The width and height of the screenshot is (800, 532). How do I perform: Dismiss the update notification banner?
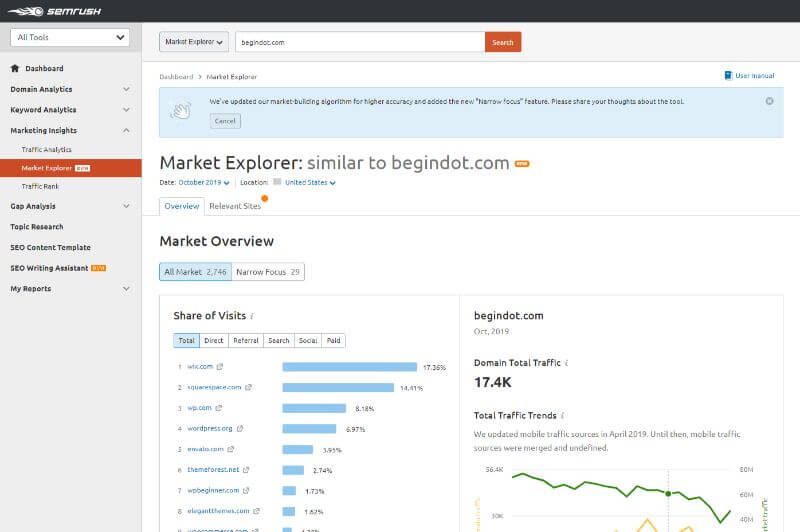click(x=769, y=101)
